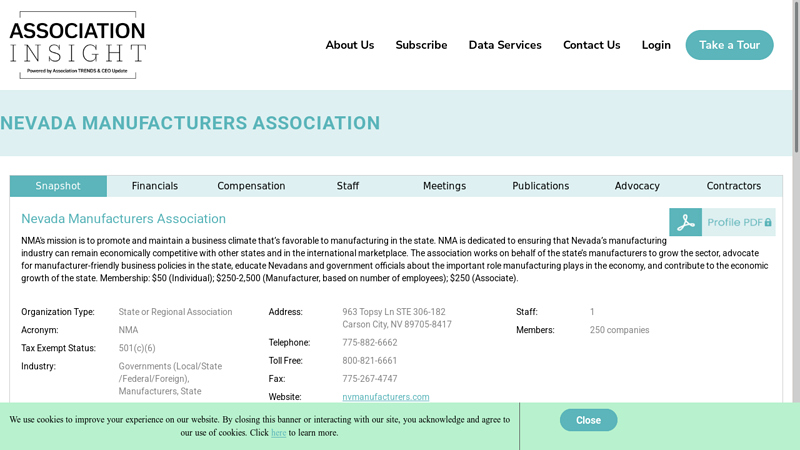
Task: Open the Profile PDF icon
Action: pyautogui.click(x=685, y=222)
